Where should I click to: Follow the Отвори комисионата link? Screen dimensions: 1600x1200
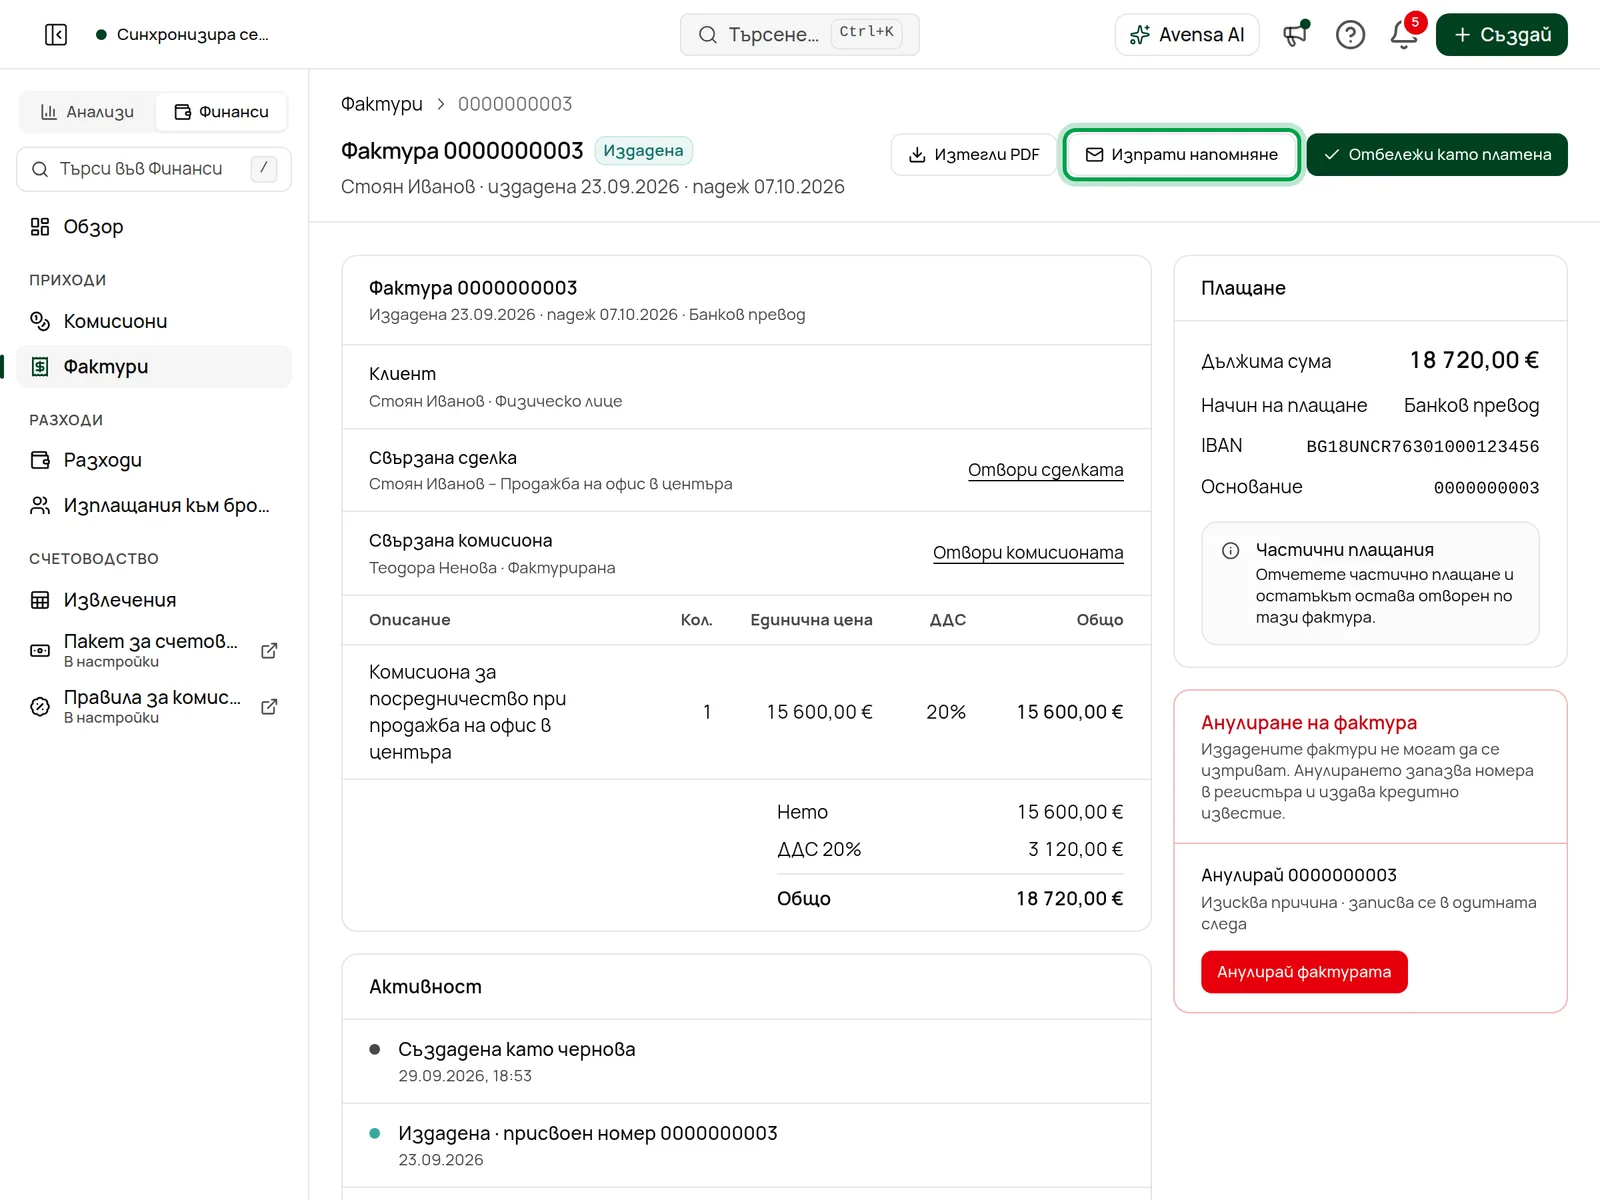1028,553
